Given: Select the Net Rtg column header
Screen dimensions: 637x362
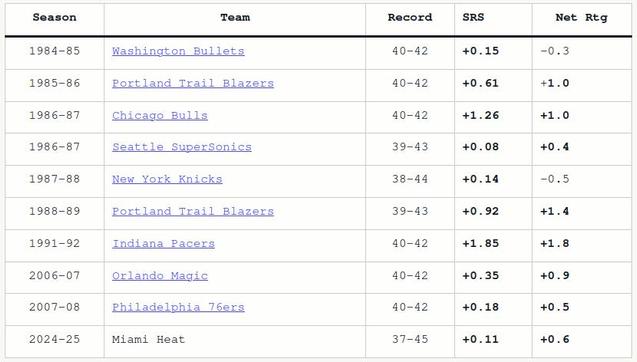Looking at the screenshot, I should coord(581,17).
